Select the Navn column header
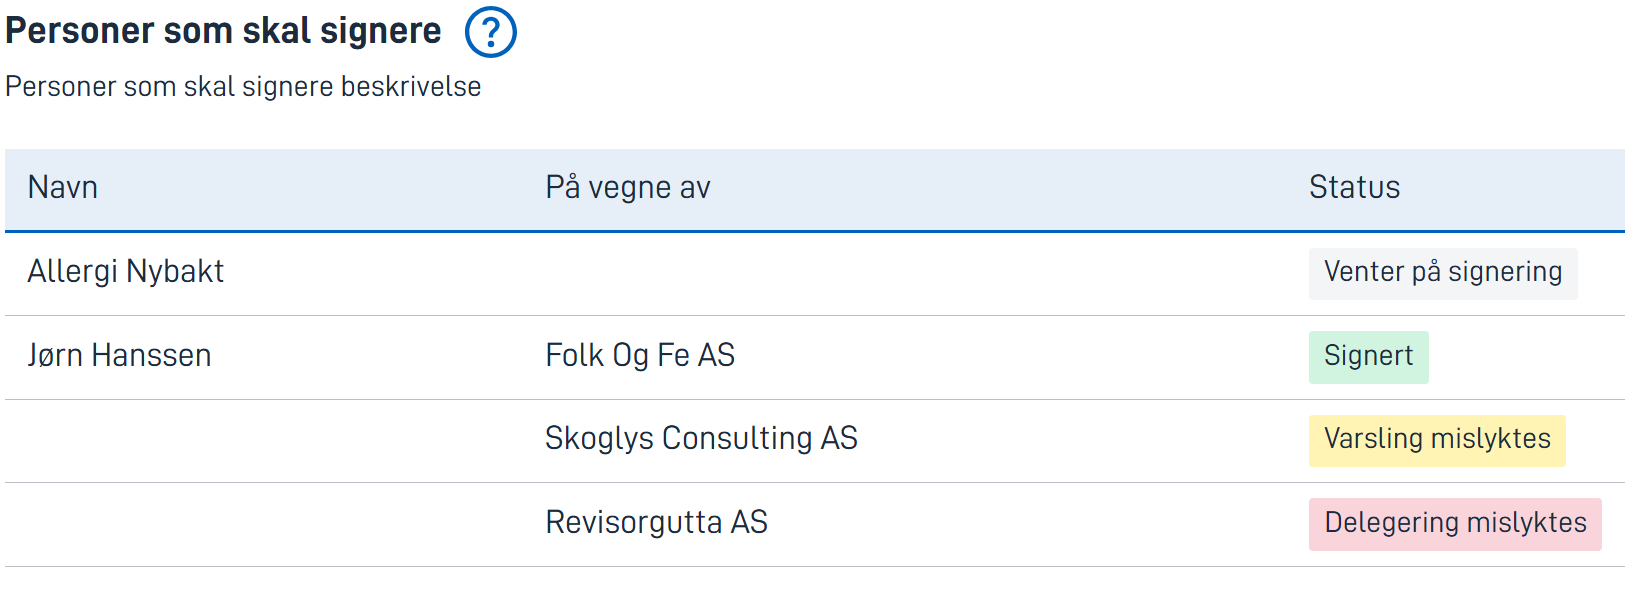1641x600 pixels. pyautogui.click(x=63, y=188)
